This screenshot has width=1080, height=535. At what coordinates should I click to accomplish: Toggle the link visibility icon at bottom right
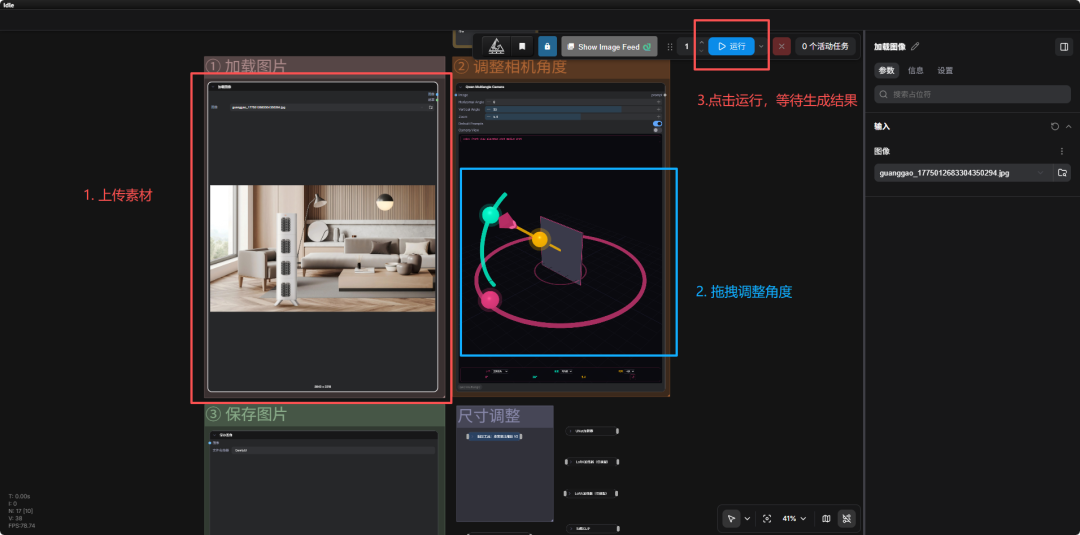pos(847,518)
